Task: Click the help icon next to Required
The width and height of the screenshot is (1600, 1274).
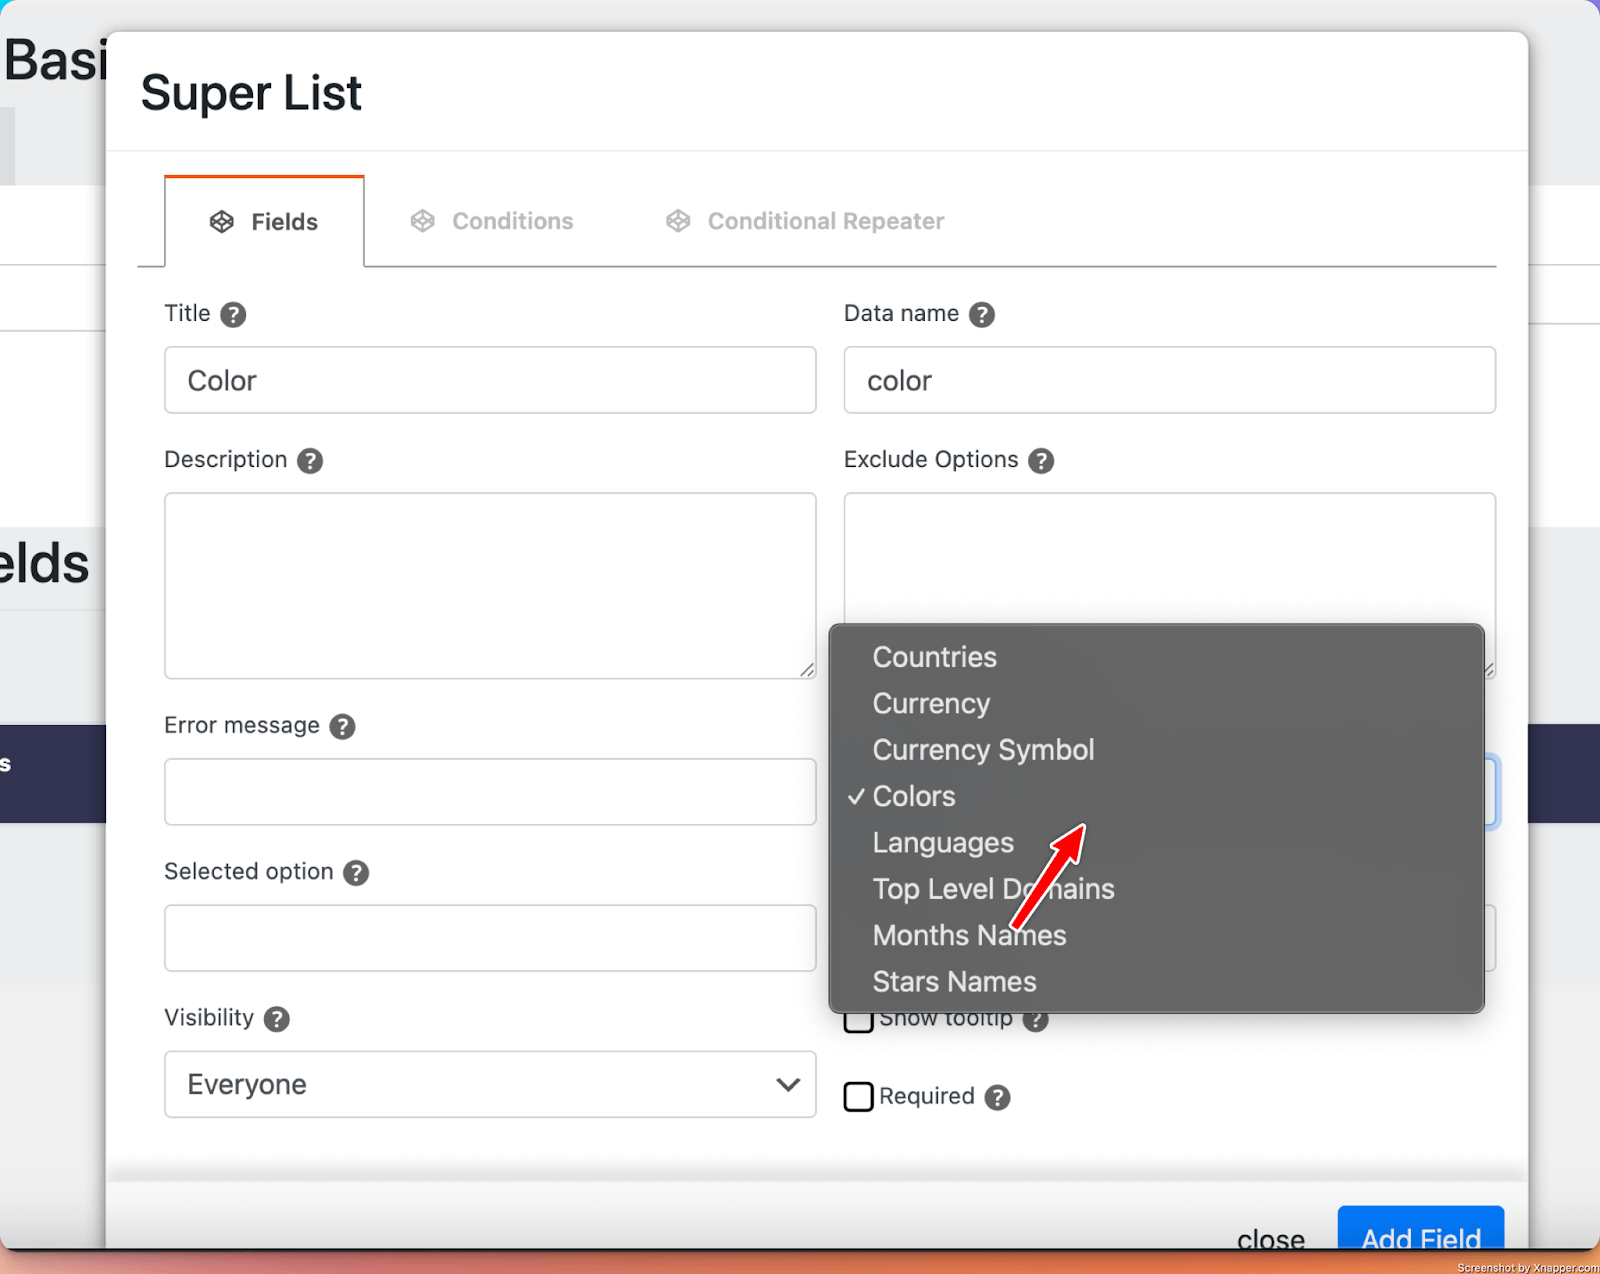Action: click(x=997, y=1098)
